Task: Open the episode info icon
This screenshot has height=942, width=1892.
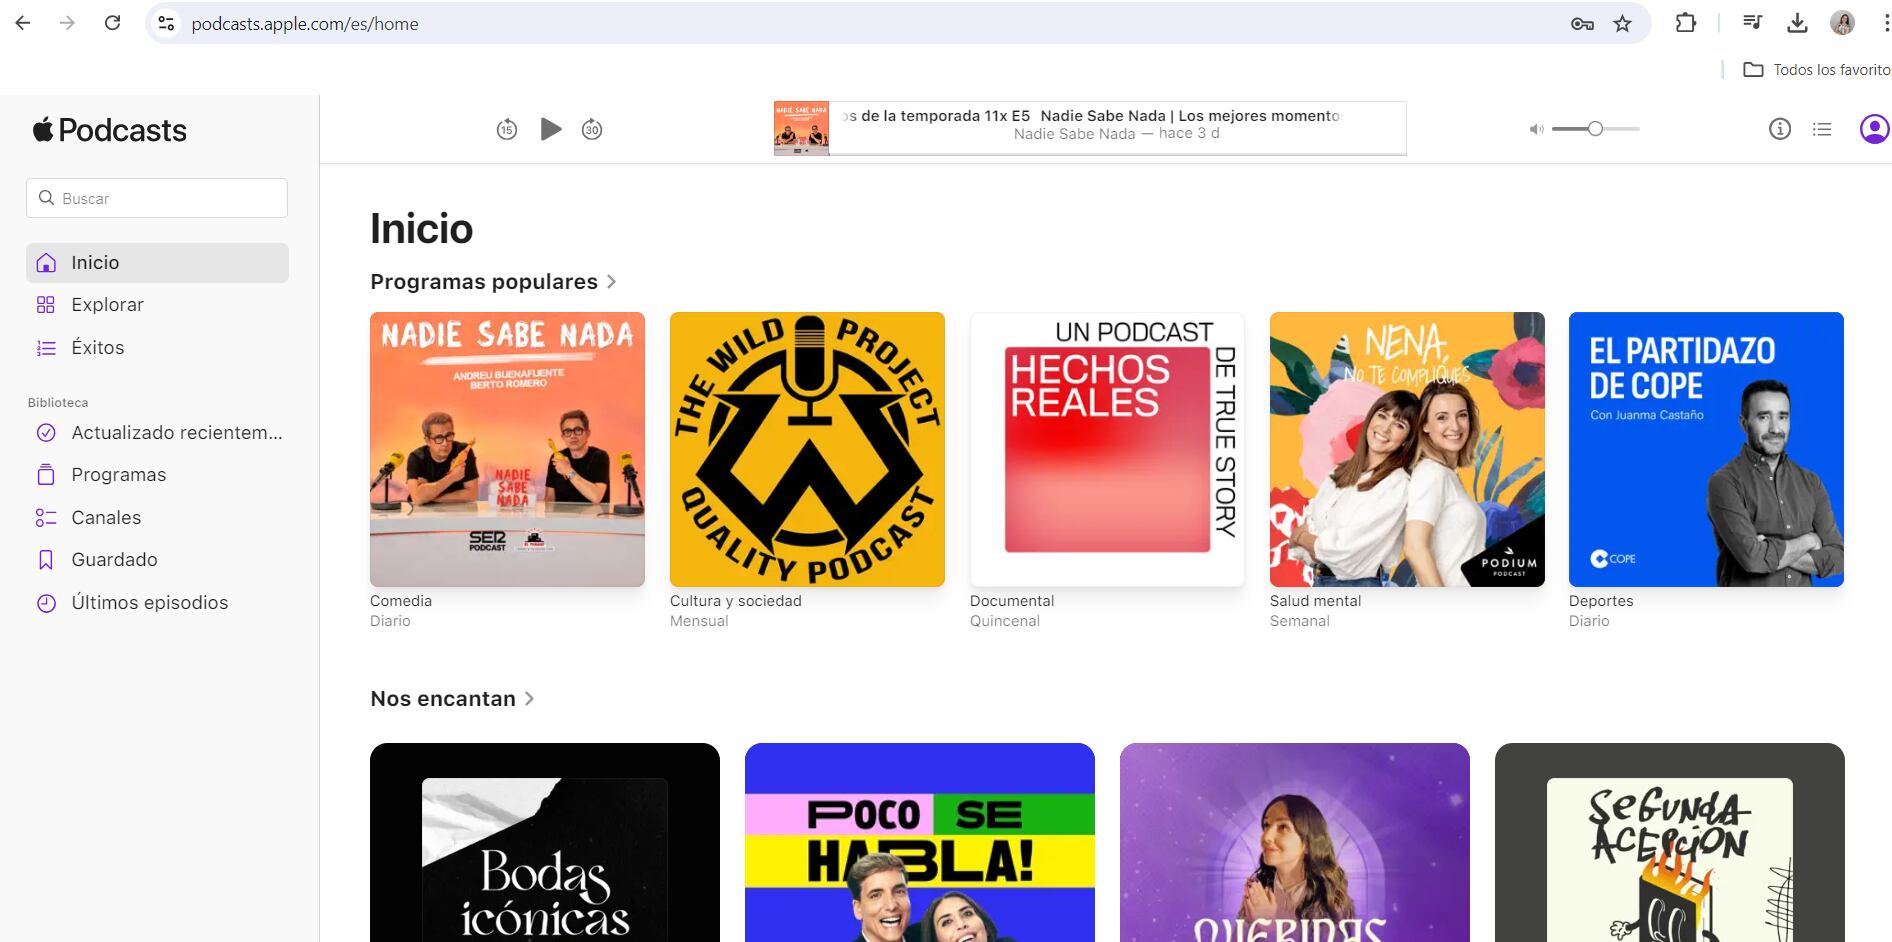Action: 1779,129
